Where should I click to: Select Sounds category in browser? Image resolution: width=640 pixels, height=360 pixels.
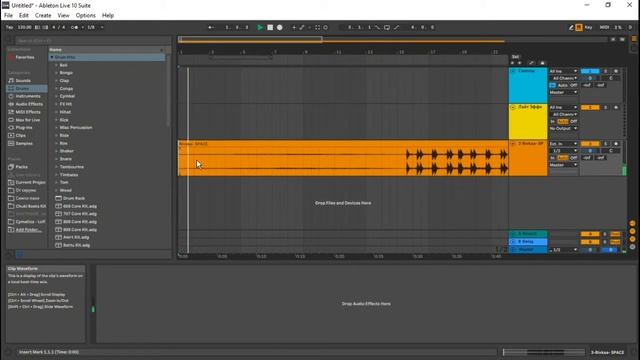pos(23,81)
